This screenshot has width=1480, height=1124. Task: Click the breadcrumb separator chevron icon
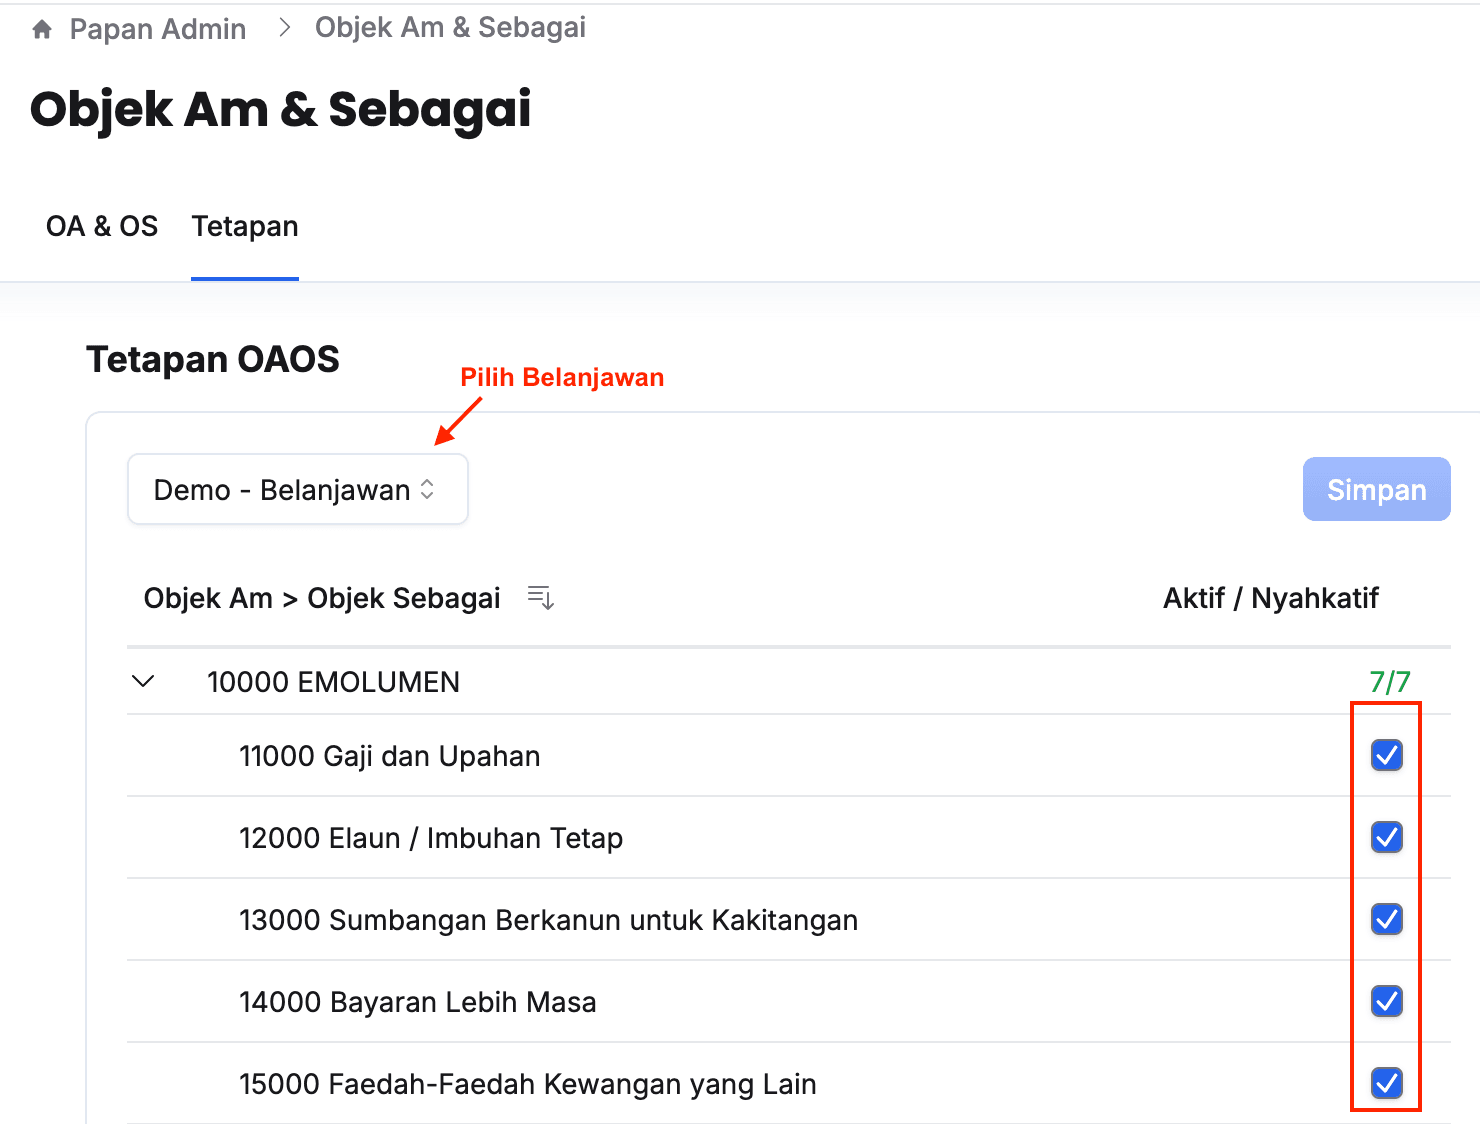tap(285, 28)
